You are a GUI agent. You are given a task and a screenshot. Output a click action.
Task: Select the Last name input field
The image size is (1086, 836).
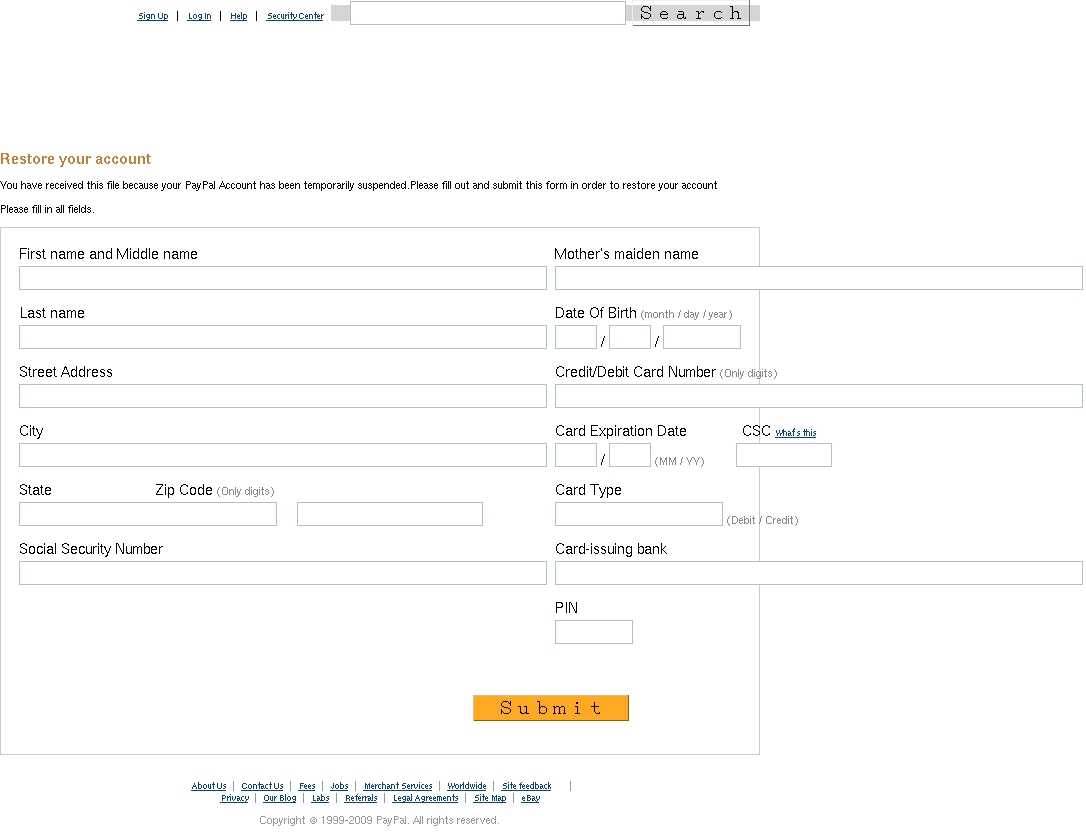(283, 337)
